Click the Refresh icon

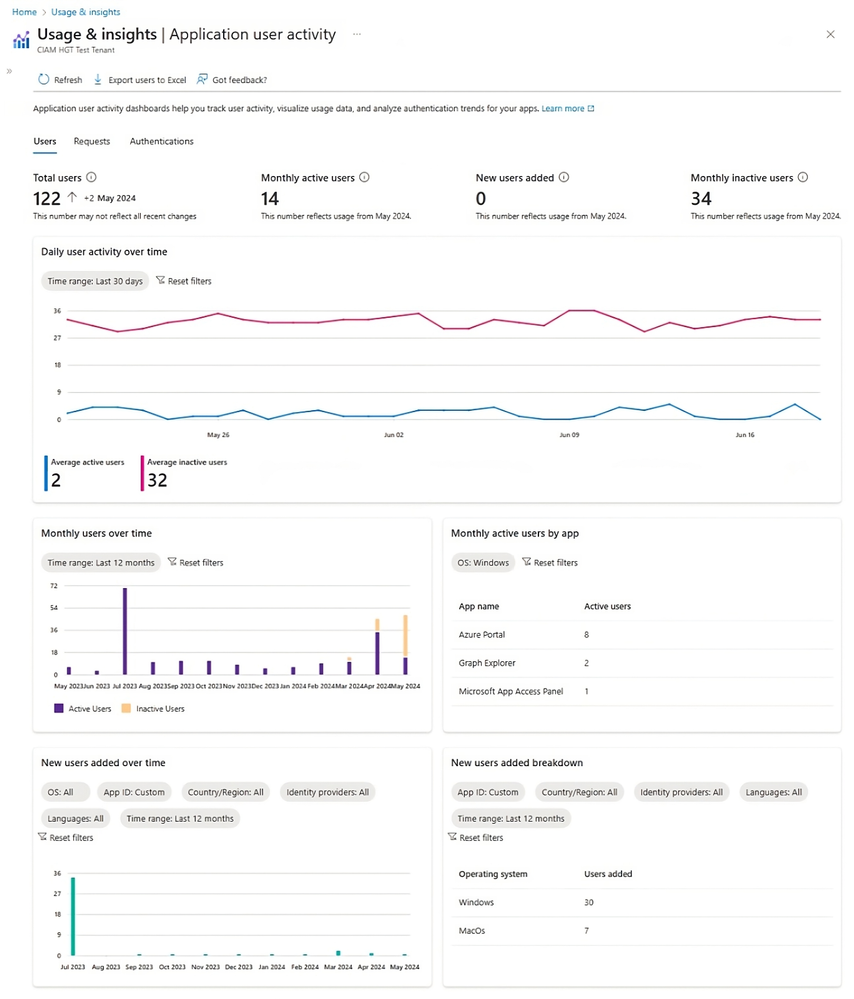pos(43,79)
